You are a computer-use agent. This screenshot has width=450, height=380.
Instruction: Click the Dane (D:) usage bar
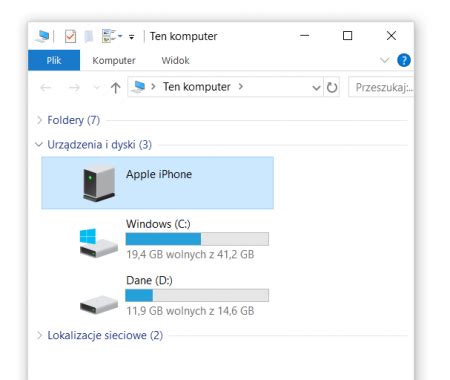[197, 295]
